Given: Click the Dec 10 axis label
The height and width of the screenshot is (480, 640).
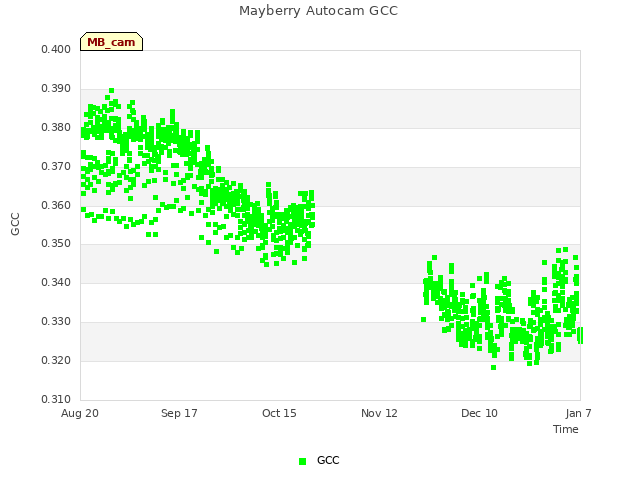Looking at the screenshot, I should 479,413.
